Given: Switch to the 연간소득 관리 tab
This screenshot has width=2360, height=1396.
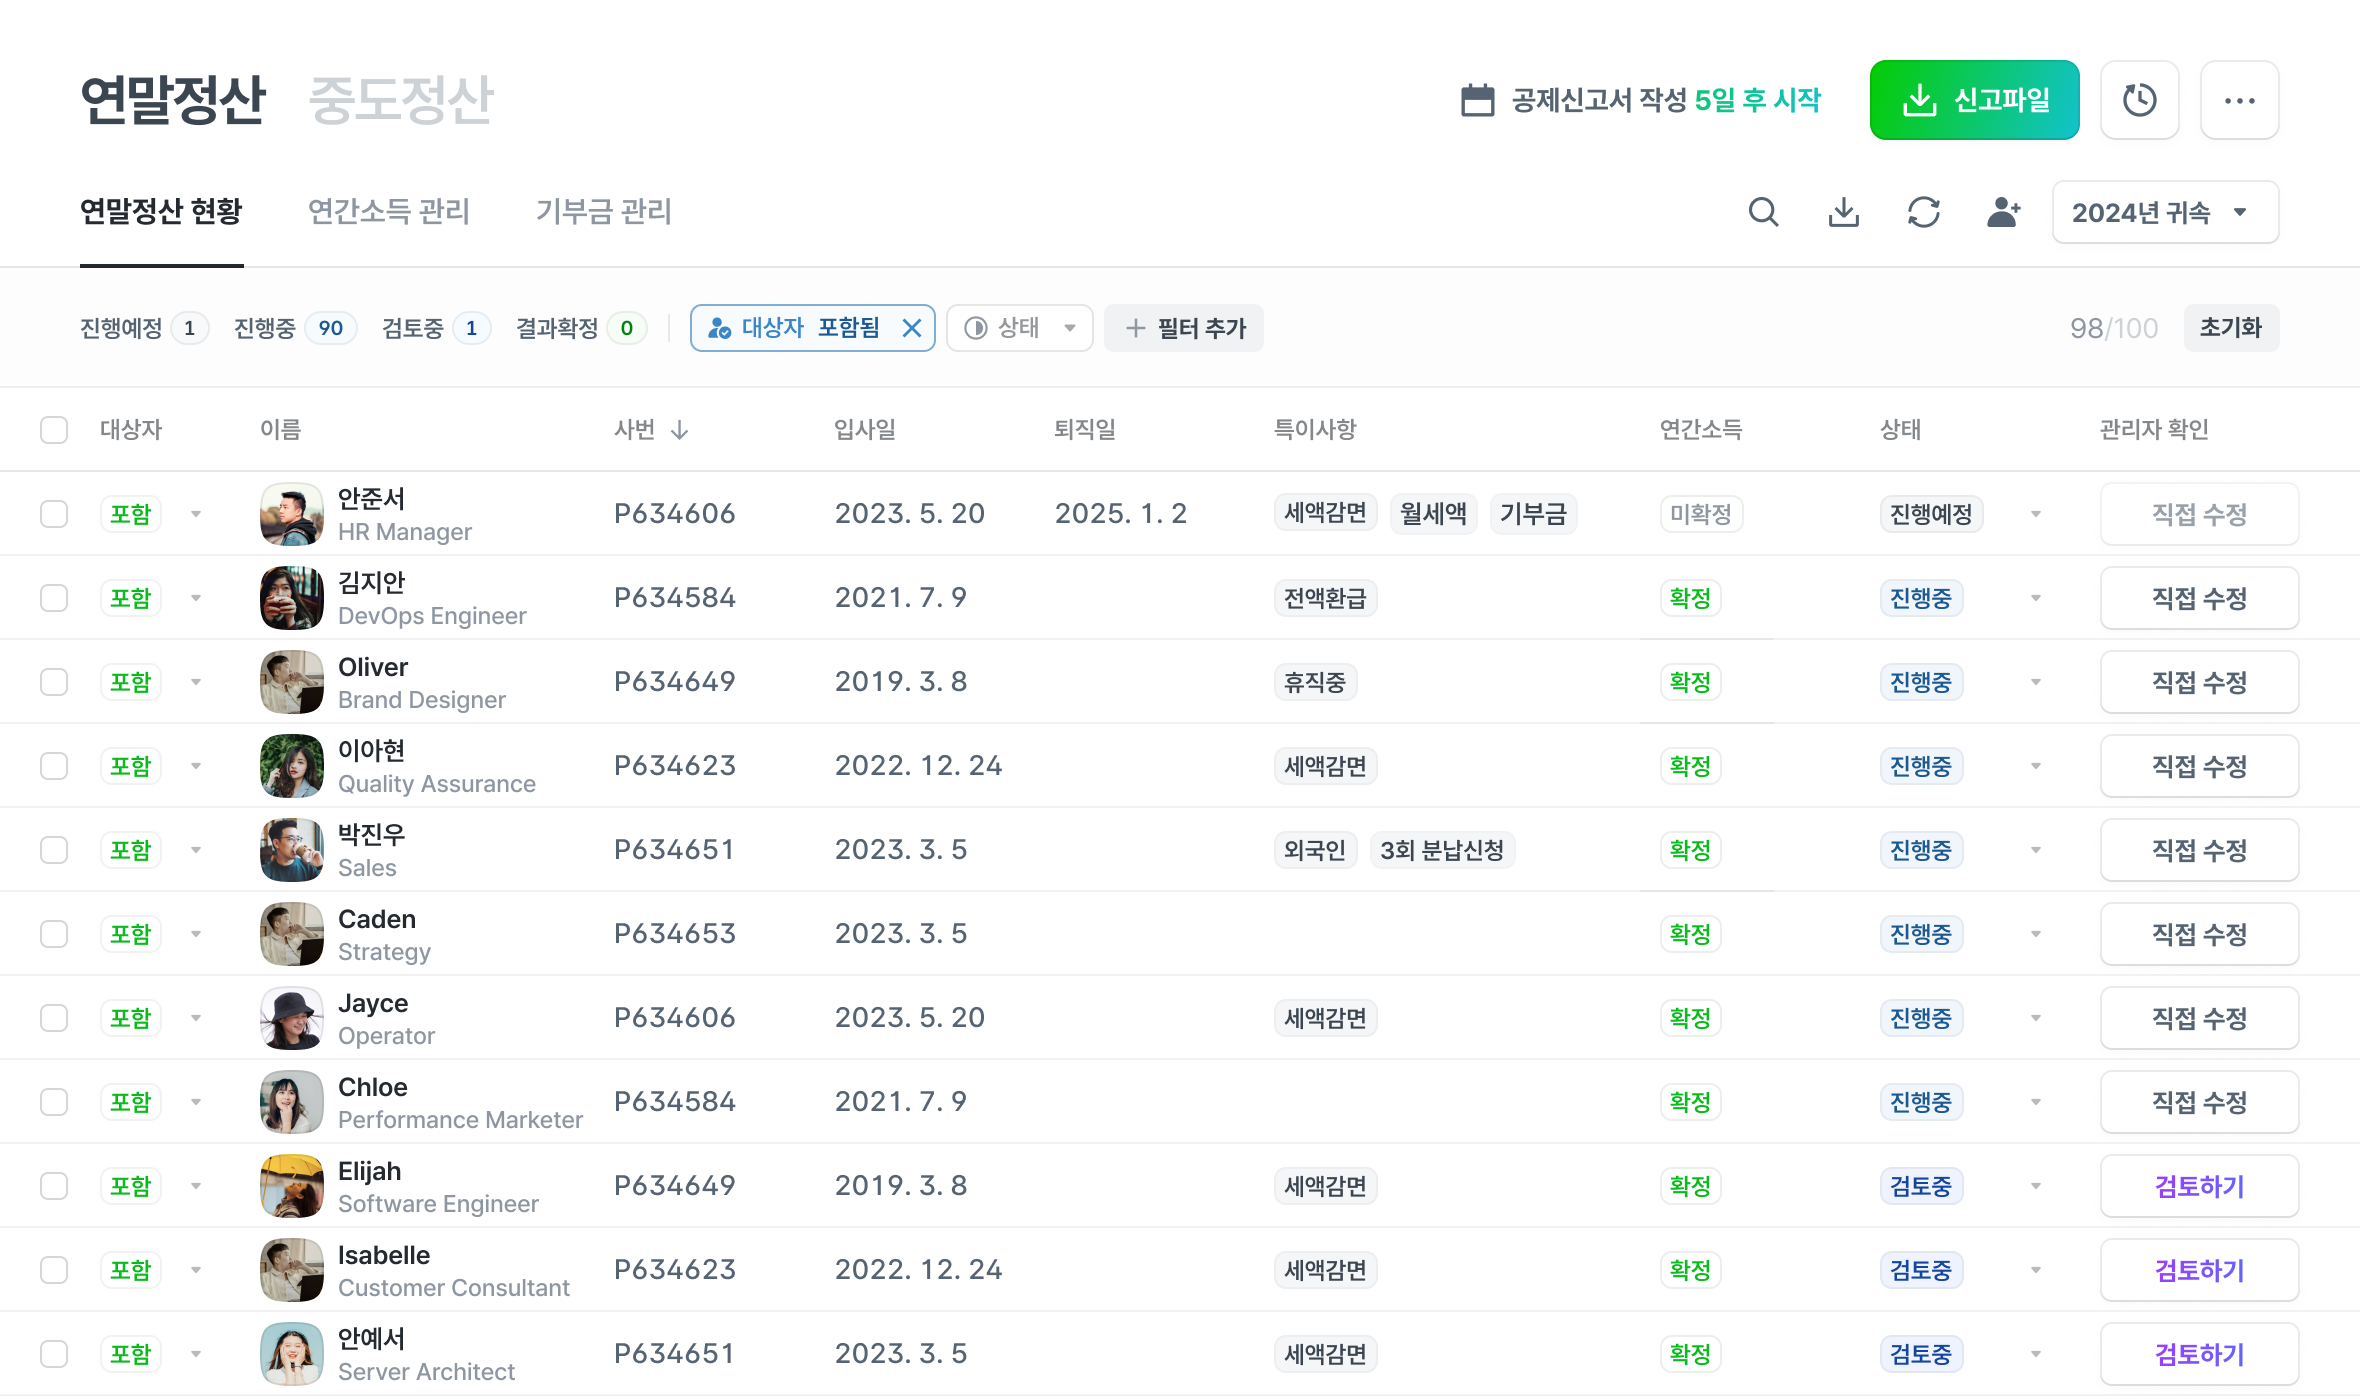Looking at the screenshot, I should click(x=389, y=212).
